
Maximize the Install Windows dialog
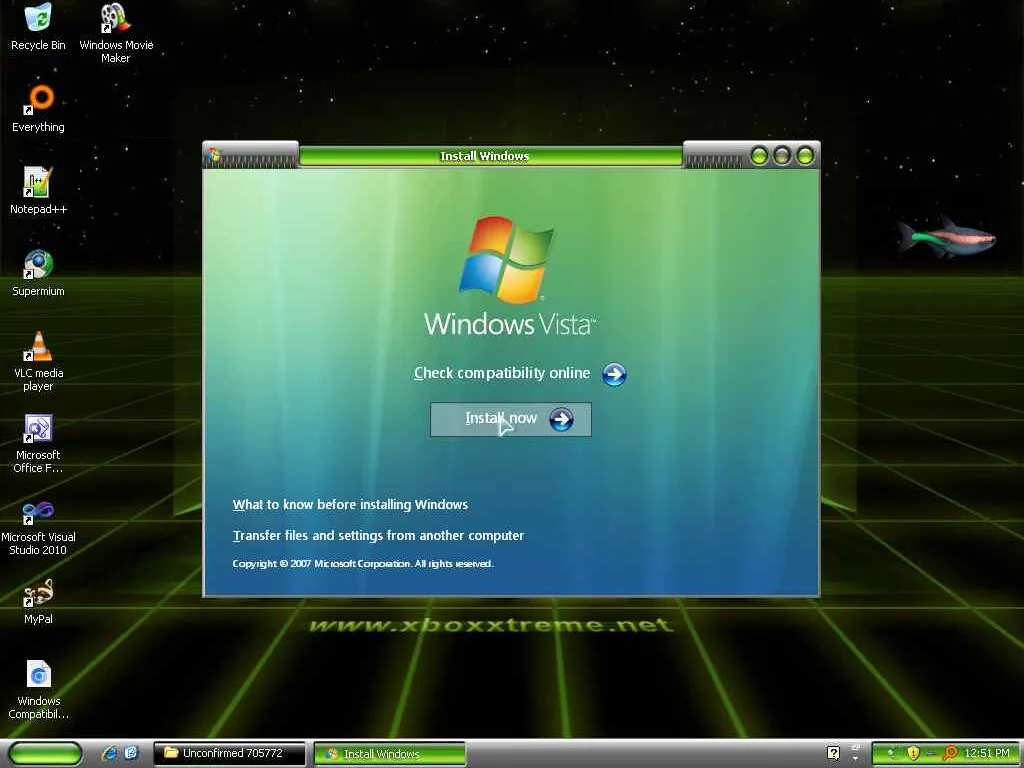[x=782, y=155]
